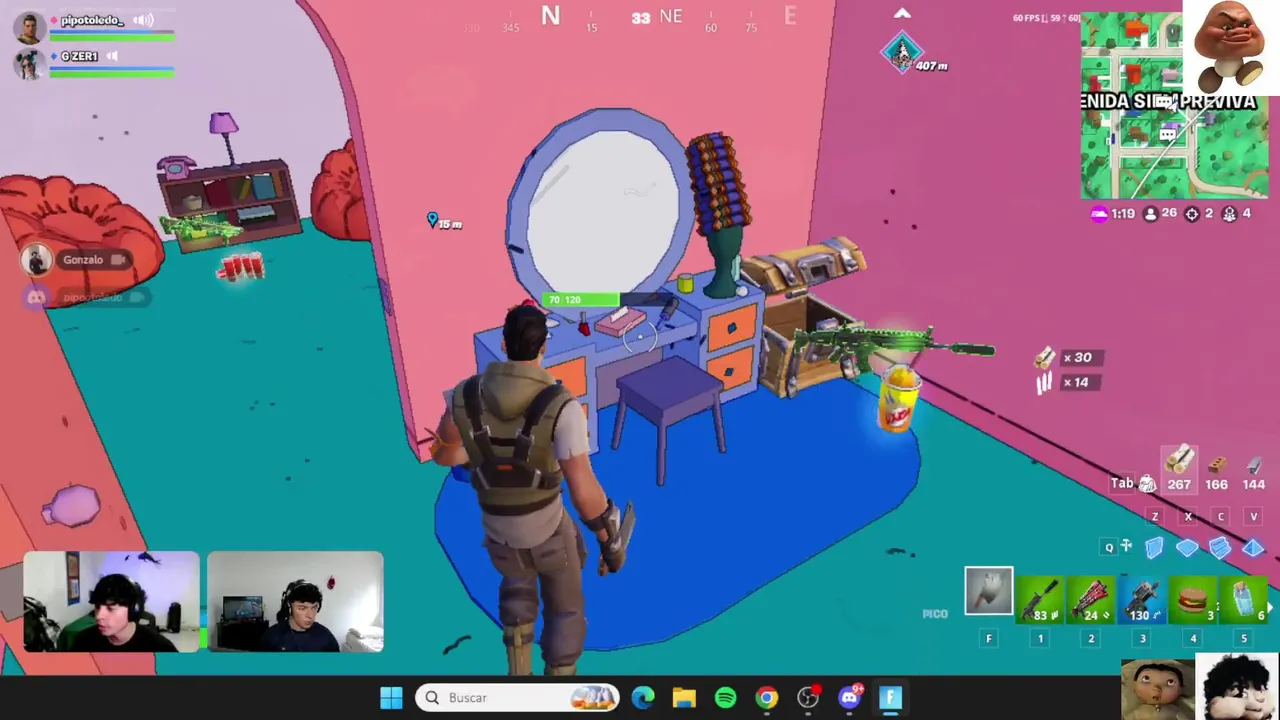
Task: Click the NE compass heading marker
Action: coord(670,17)
